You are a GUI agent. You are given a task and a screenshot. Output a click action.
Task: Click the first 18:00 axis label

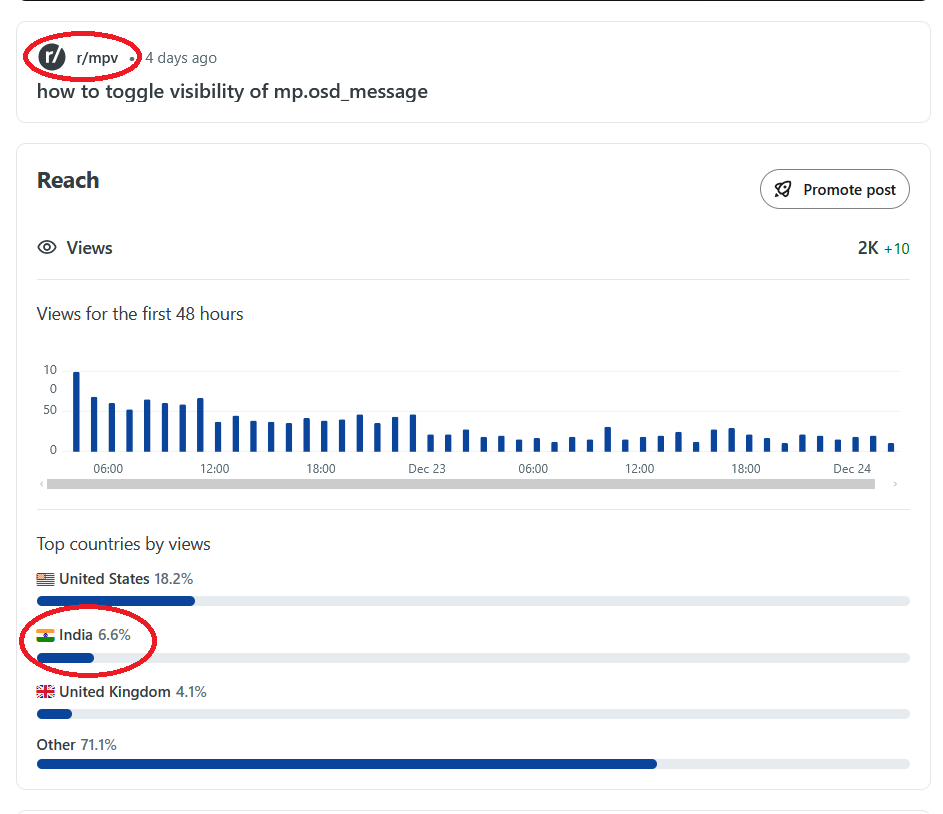tap(321, 468)
